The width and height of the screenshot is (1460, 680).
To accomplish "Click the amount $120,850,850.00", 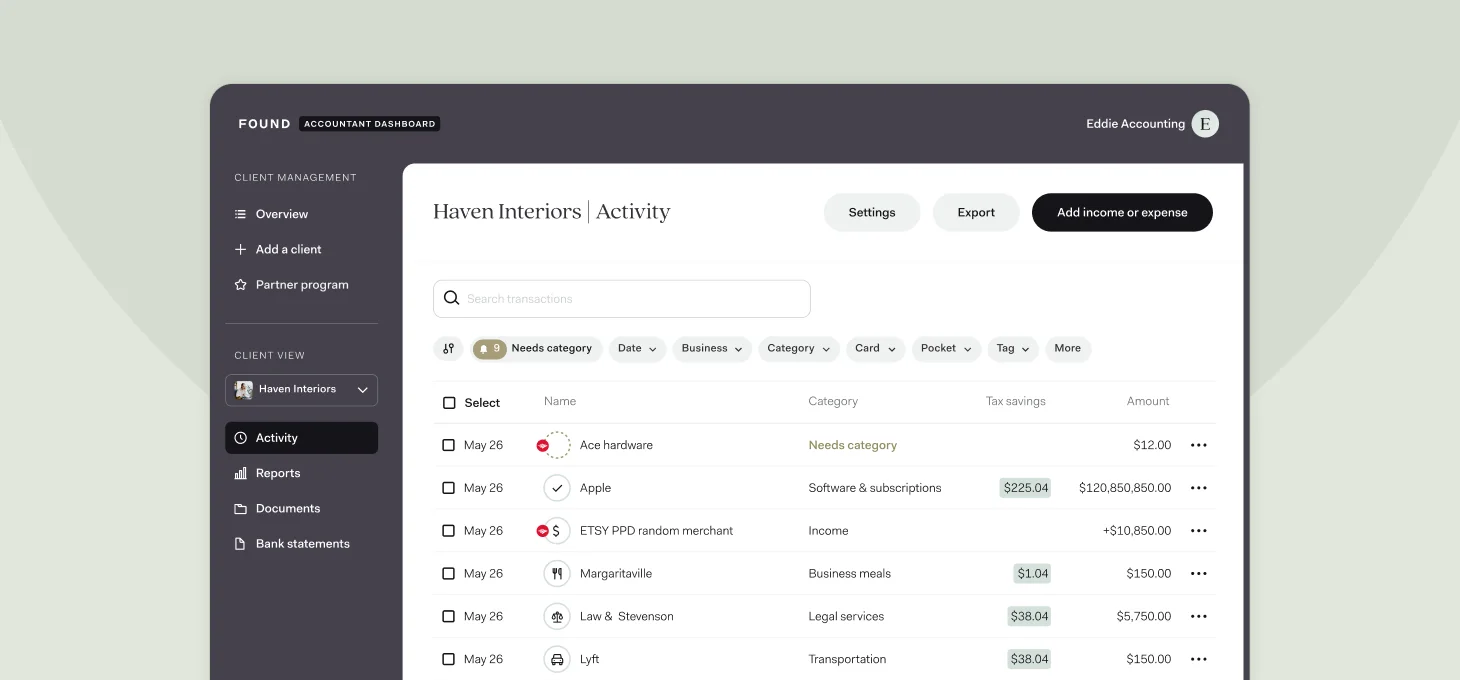I will point(1125,488).
